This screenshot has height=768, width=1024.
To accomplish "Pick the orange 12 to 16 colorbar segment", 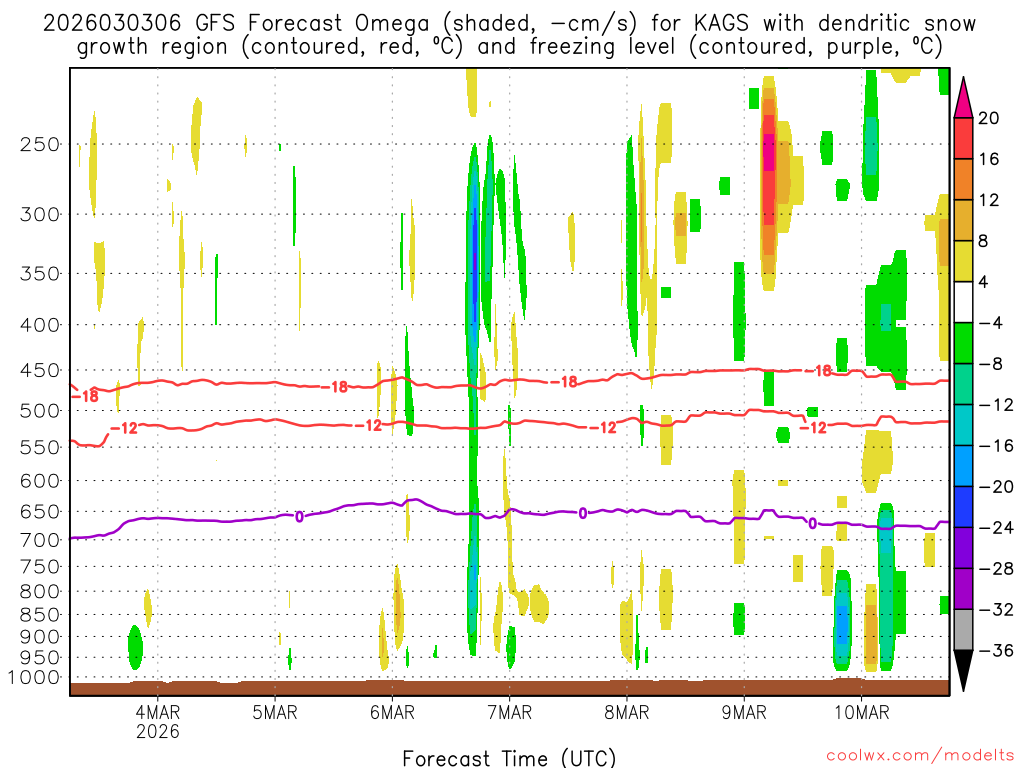I will click(x=963, y=180).
